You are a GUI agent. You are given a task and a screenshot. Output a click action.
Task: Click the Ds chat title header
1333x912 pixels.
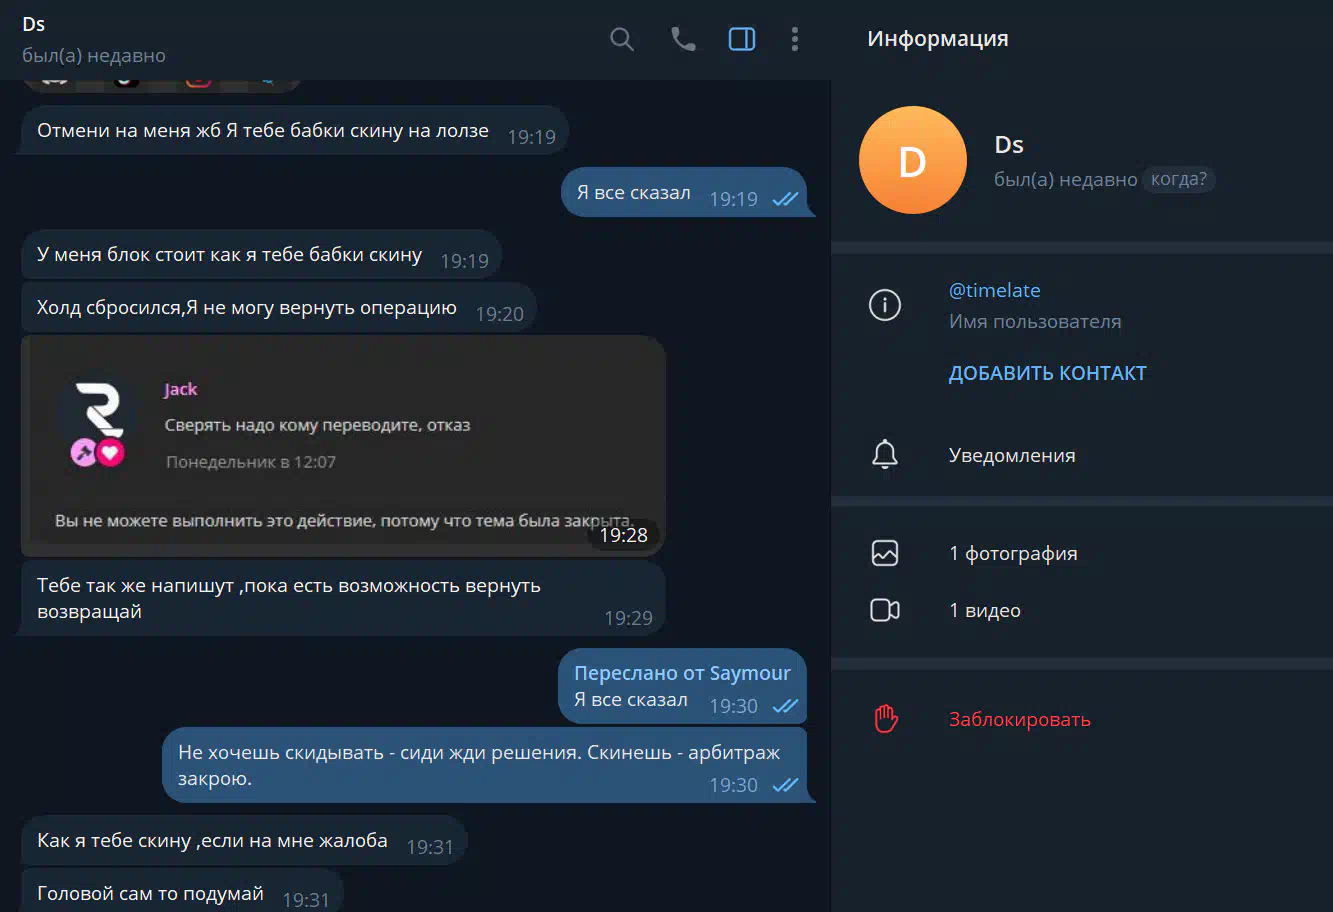click(34, 25)
